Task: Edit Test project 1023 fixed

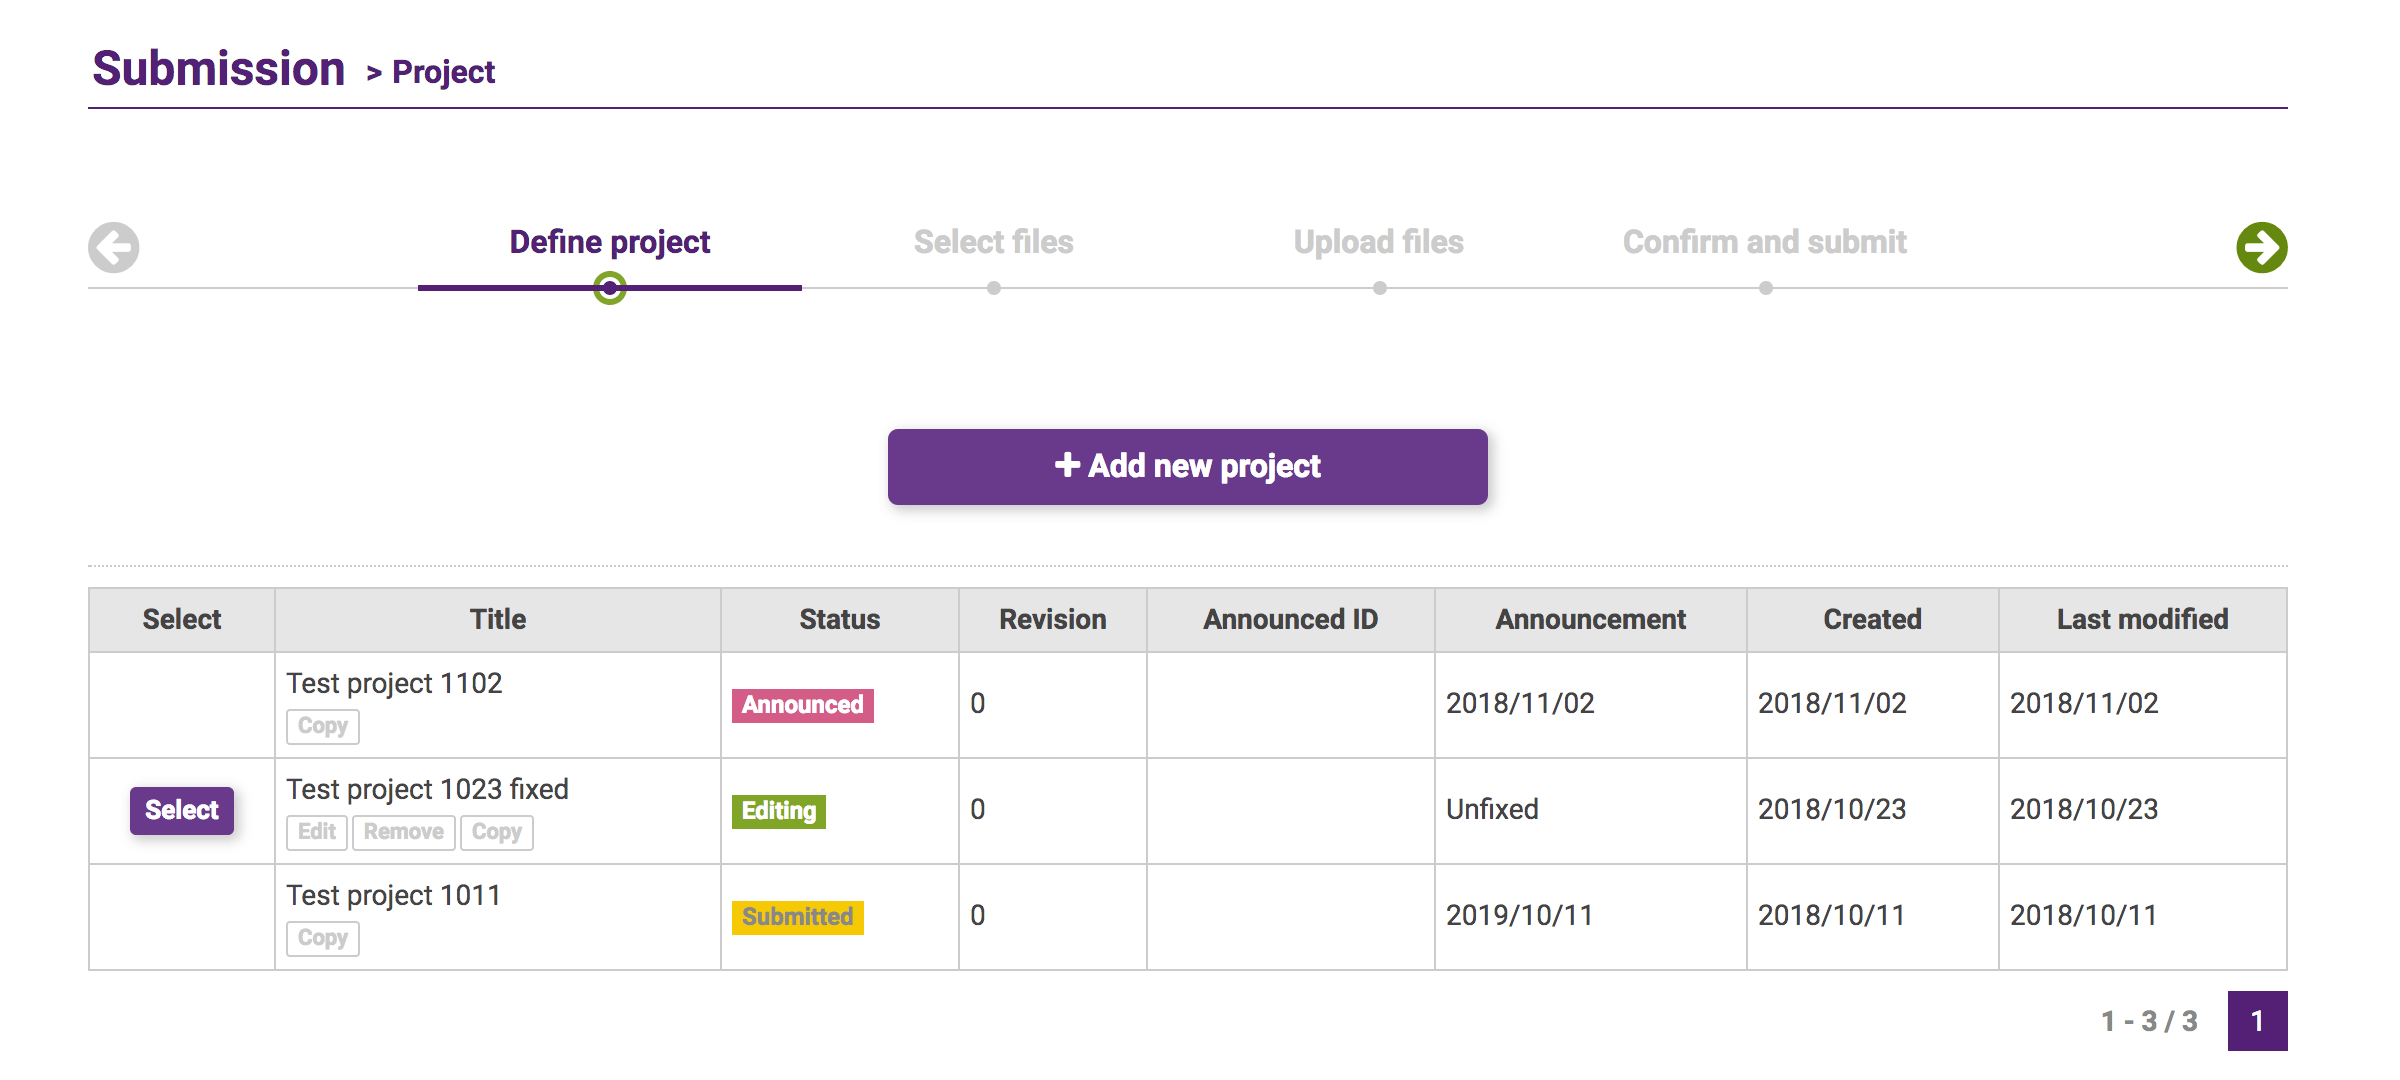Action: pos(316,832)
